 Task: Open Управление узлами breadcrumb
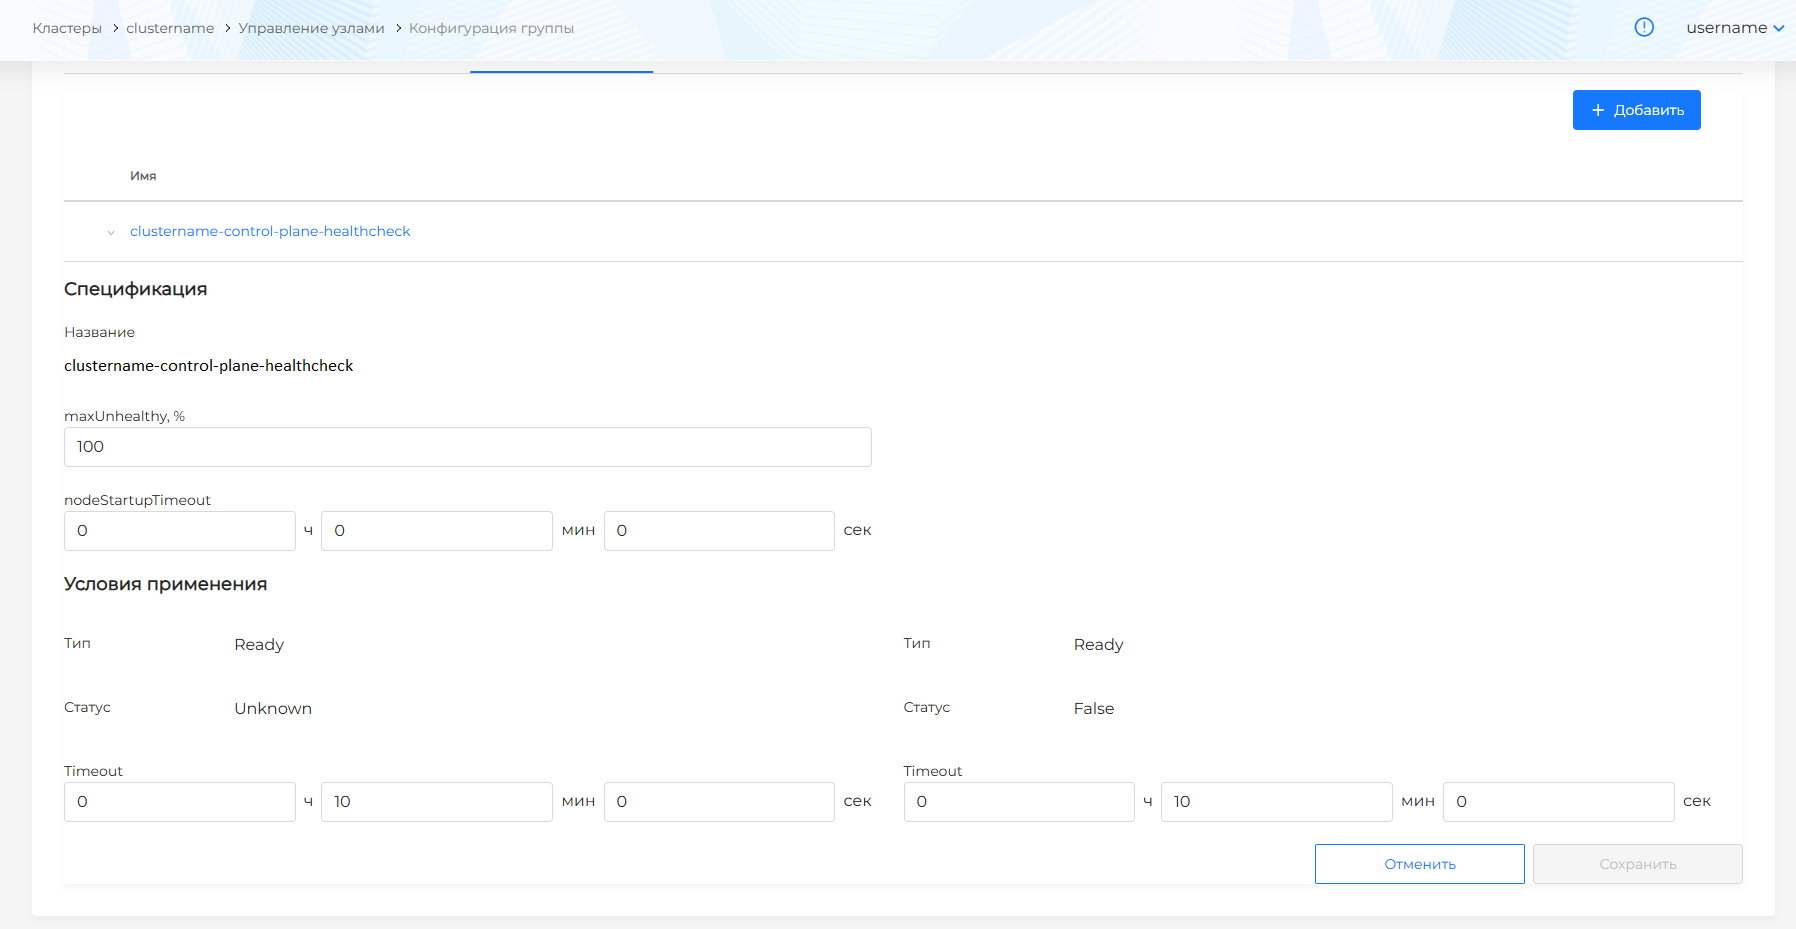coord(311,28)
